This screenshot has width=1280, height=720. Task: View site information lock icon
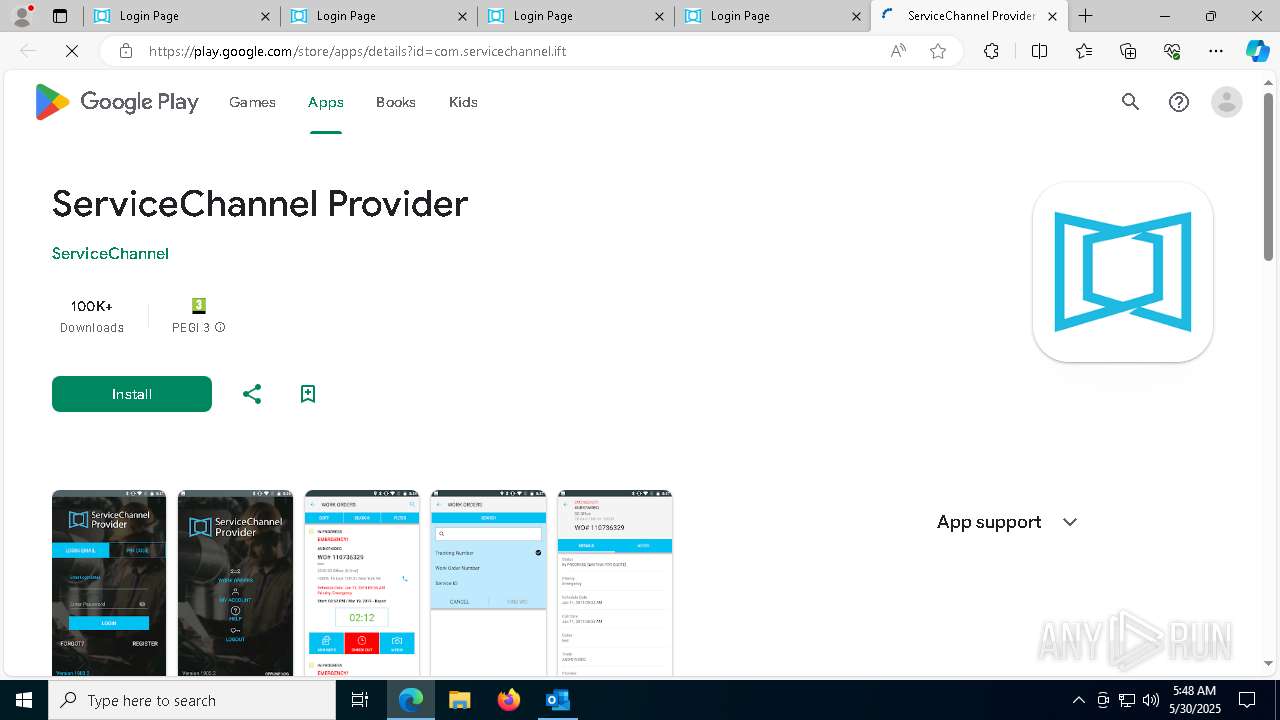[x=125, y=51]
